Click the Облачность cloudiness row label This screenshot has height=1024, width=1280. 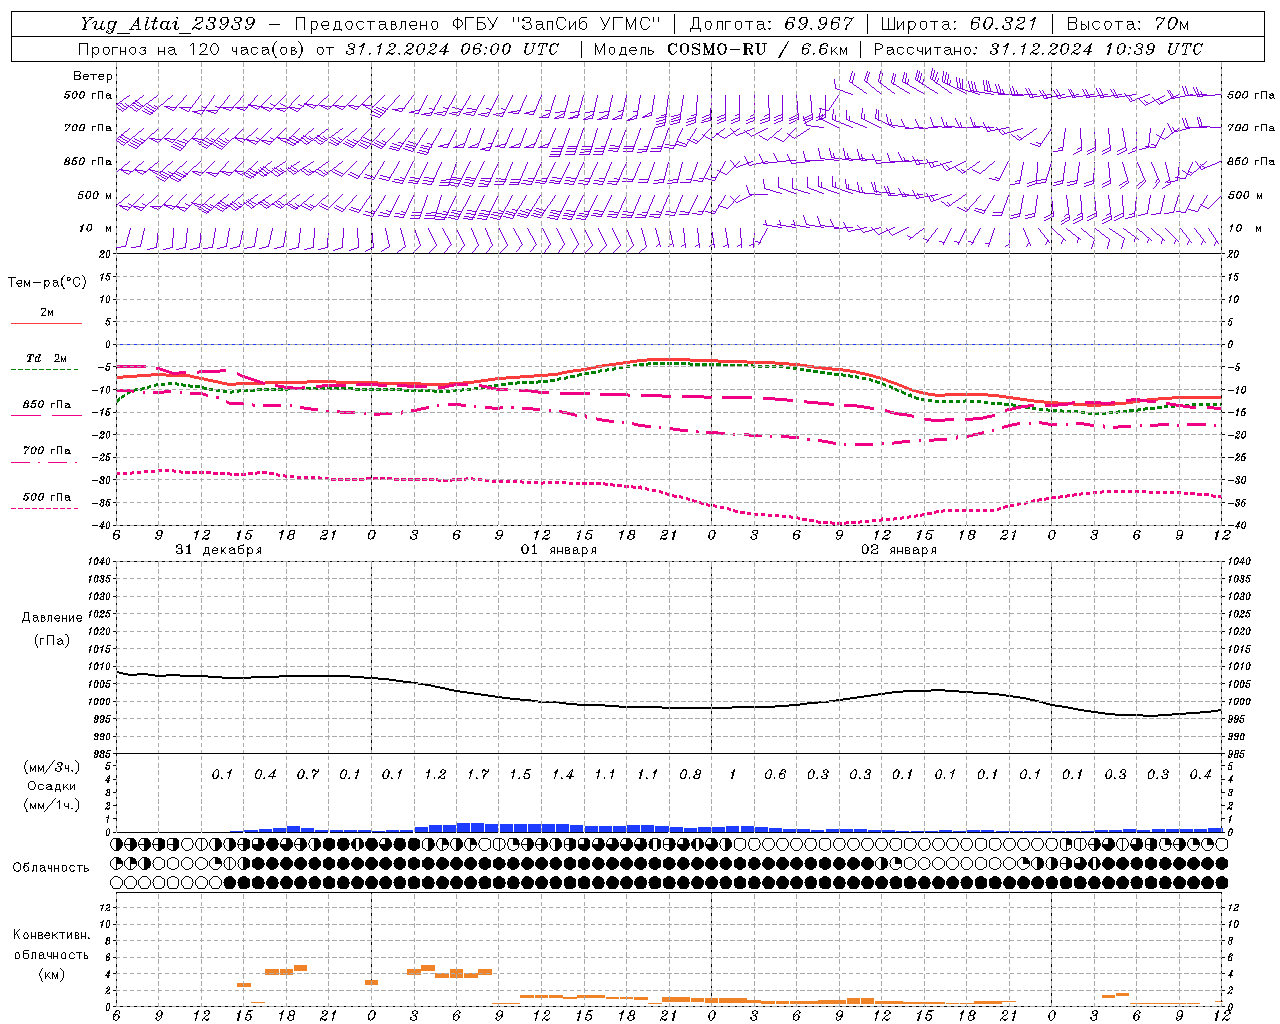(51, 868)
